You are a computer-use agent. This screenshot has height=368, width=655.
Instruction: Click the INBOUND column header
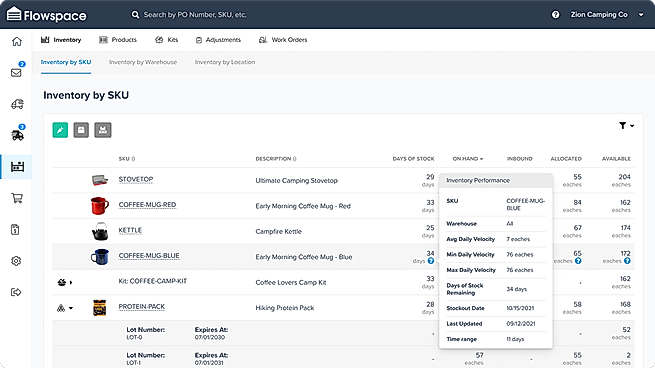click(520, 159)
